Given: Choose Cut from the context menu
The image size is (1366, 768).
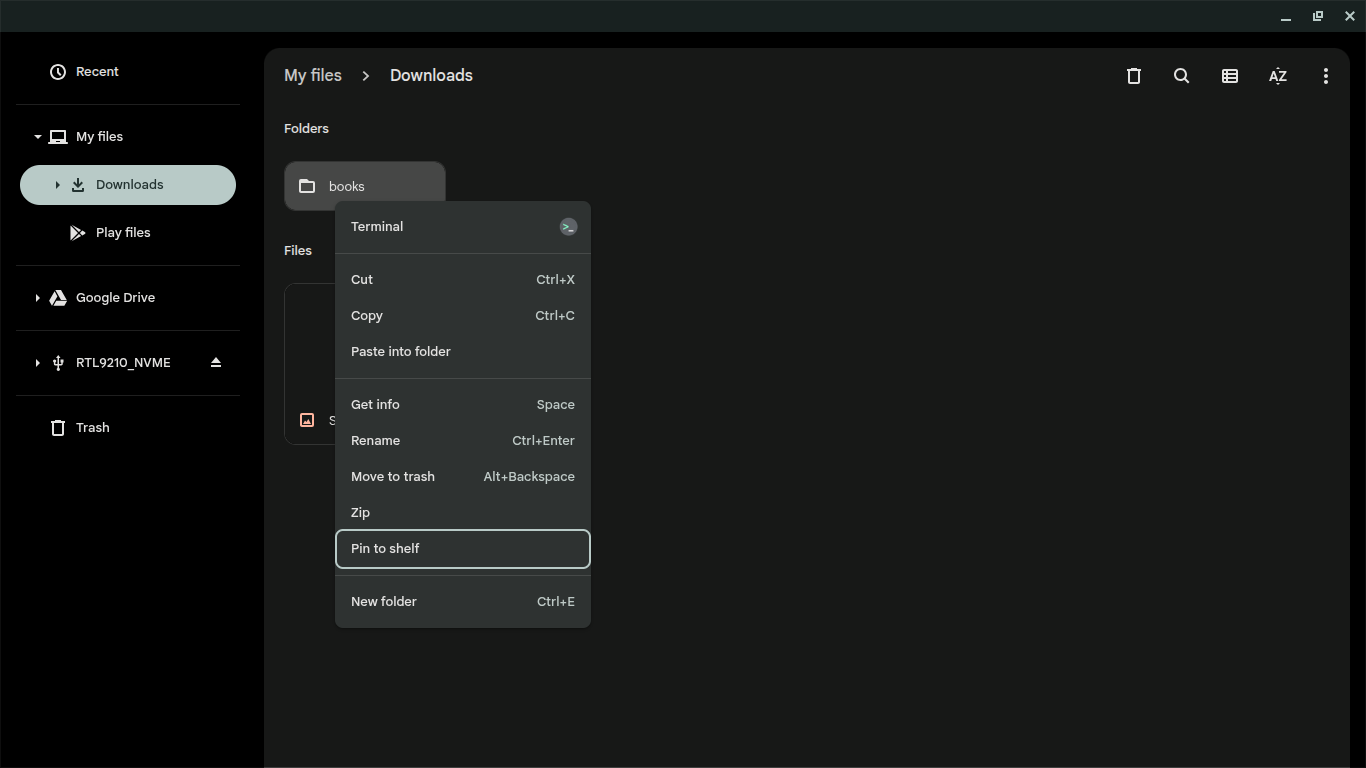Looking at the screenshot, I should point(463,280).
